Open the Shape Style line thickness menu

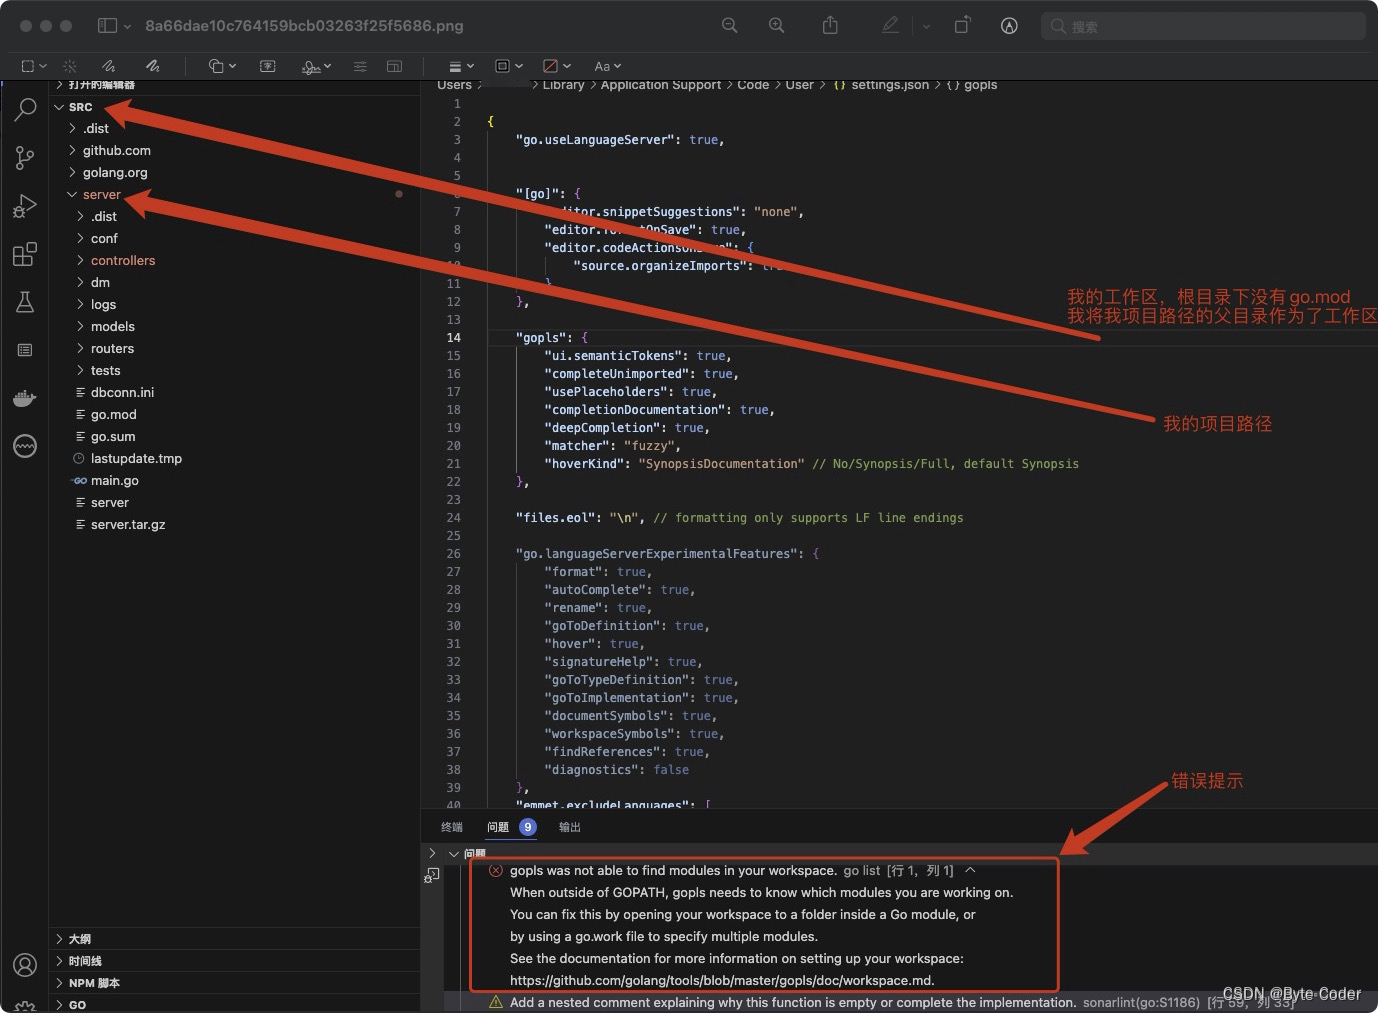coord(461,66)
